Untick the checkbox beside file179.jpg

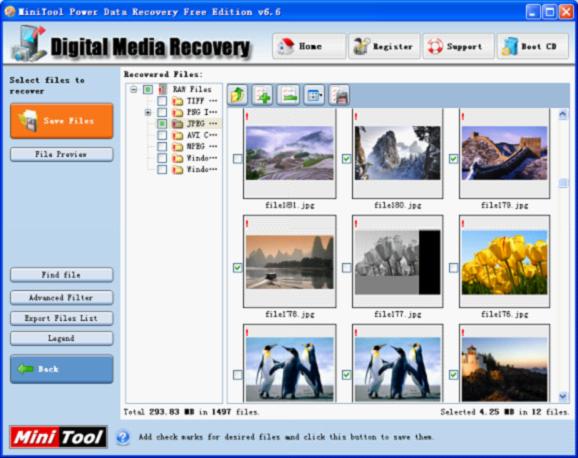[x=453, y=159]
